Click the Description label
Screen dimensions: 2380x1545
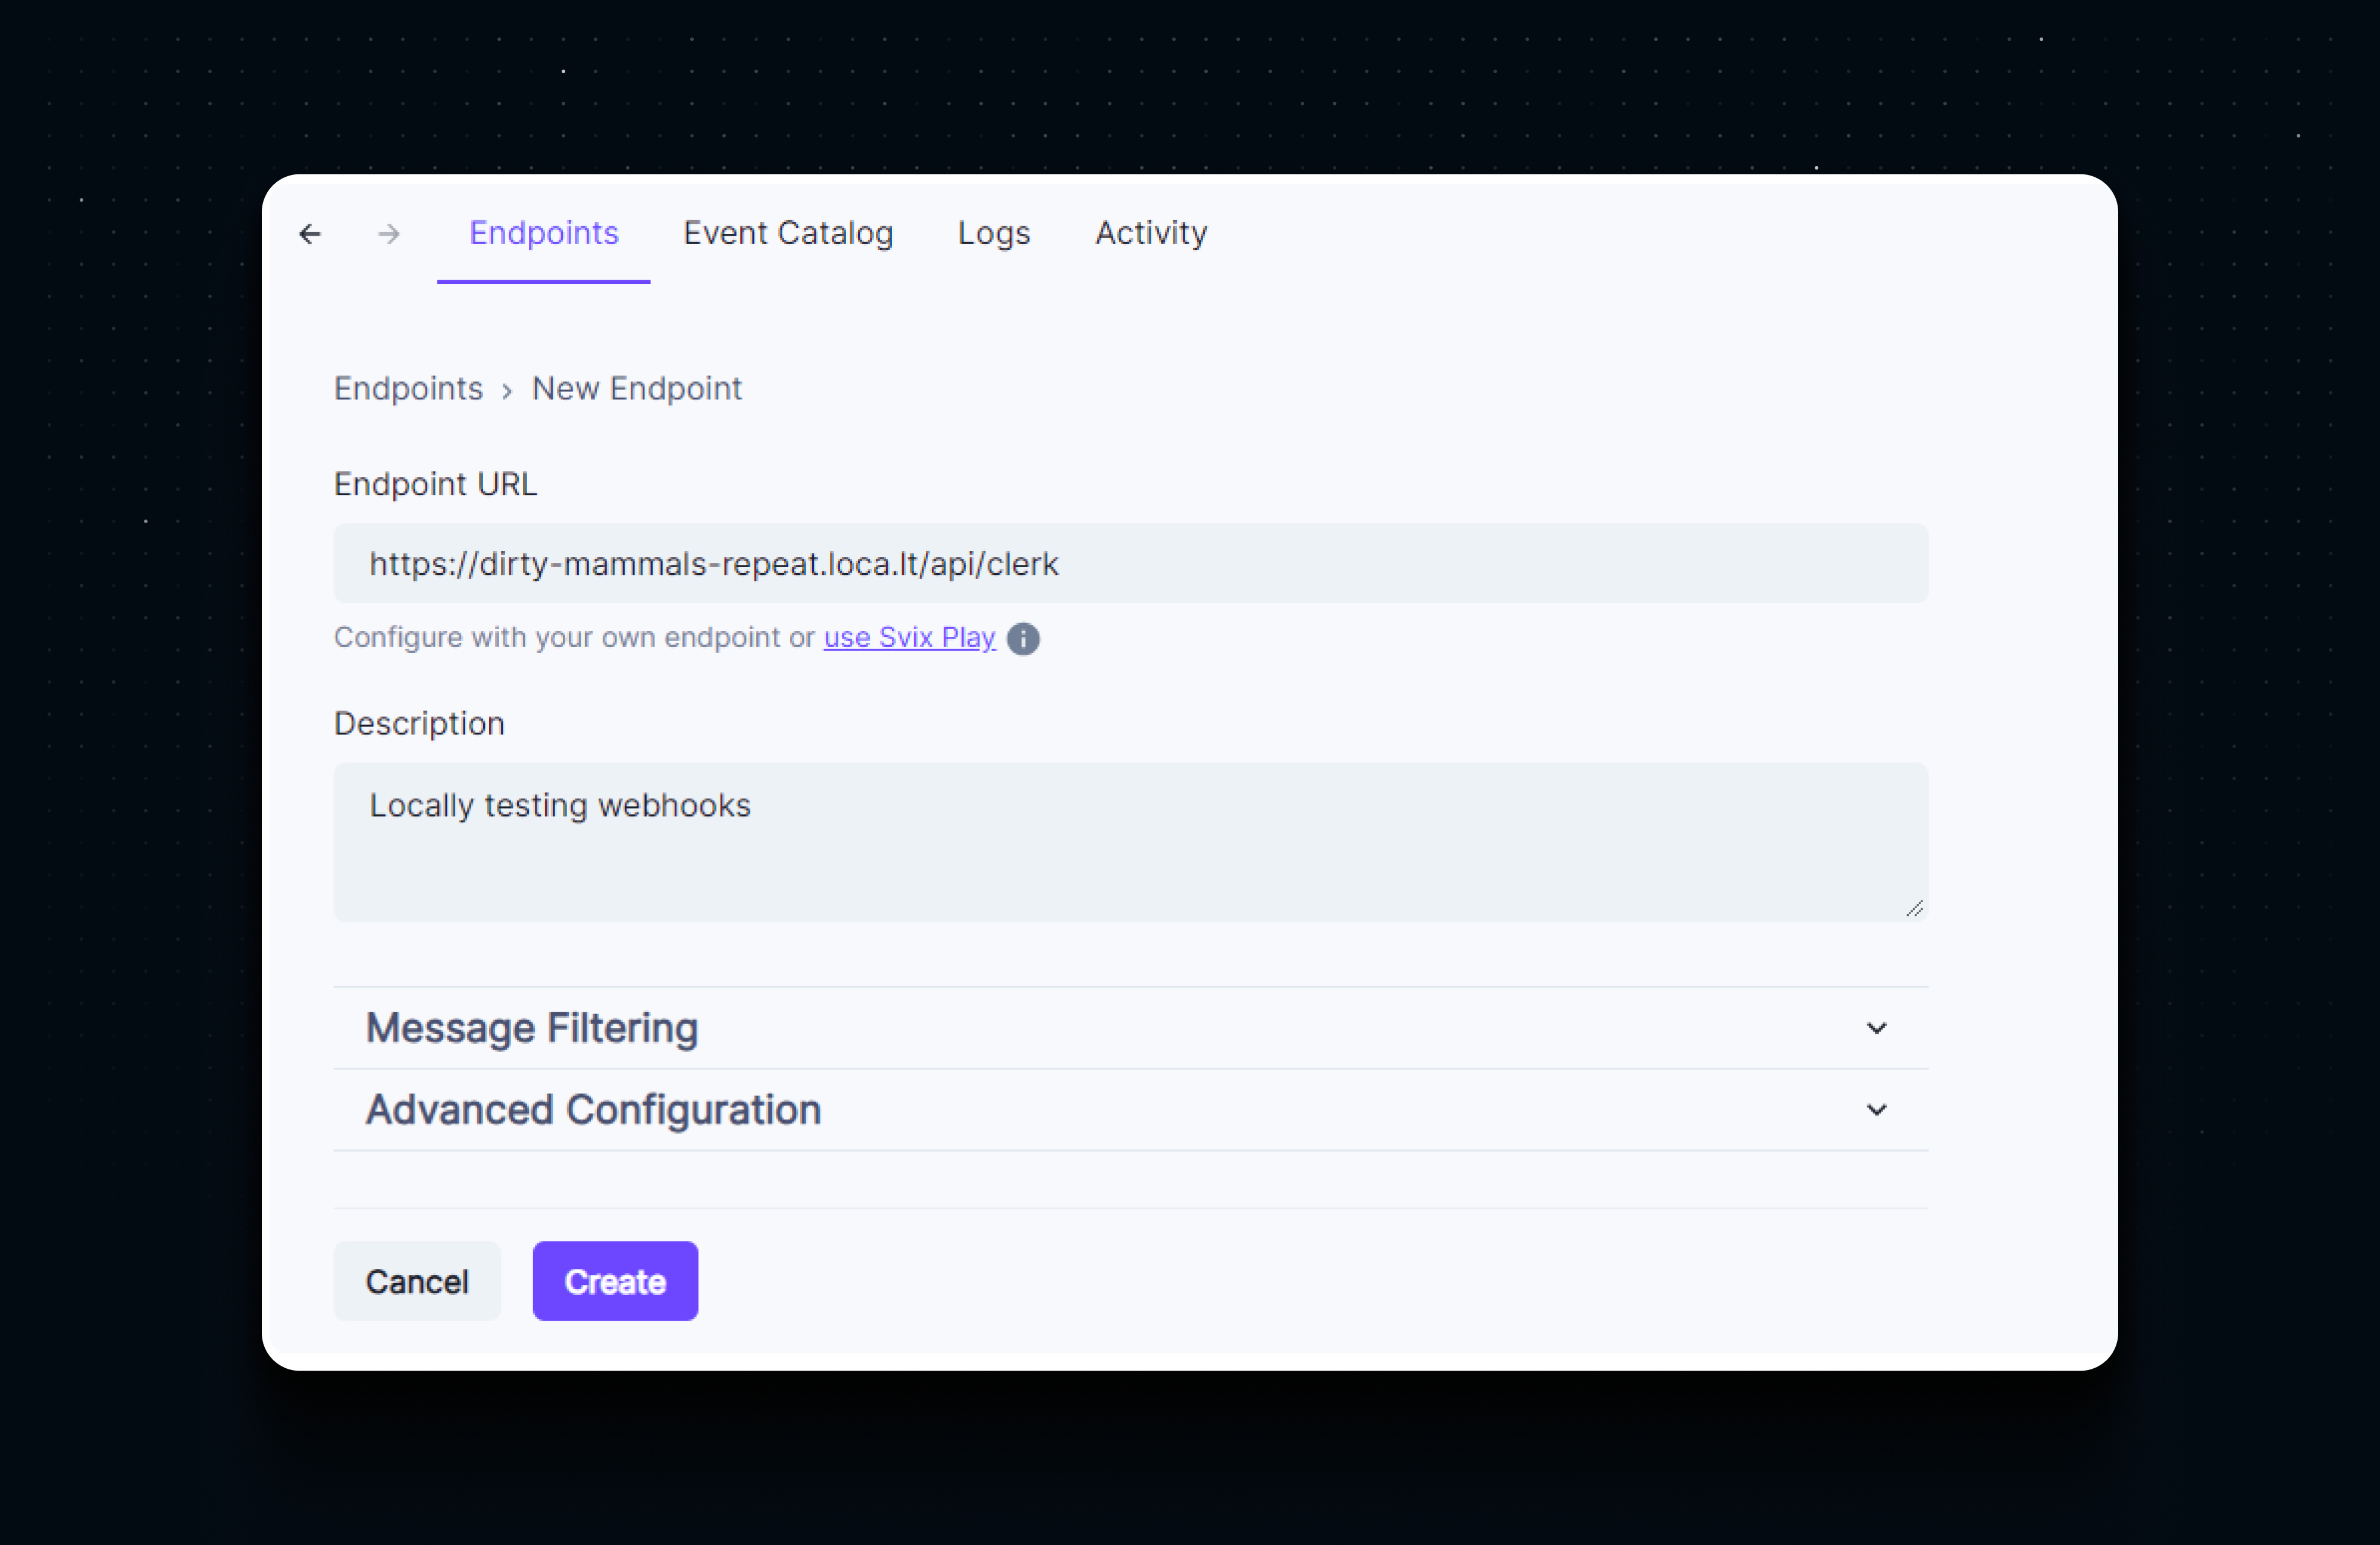pos(419,723)
